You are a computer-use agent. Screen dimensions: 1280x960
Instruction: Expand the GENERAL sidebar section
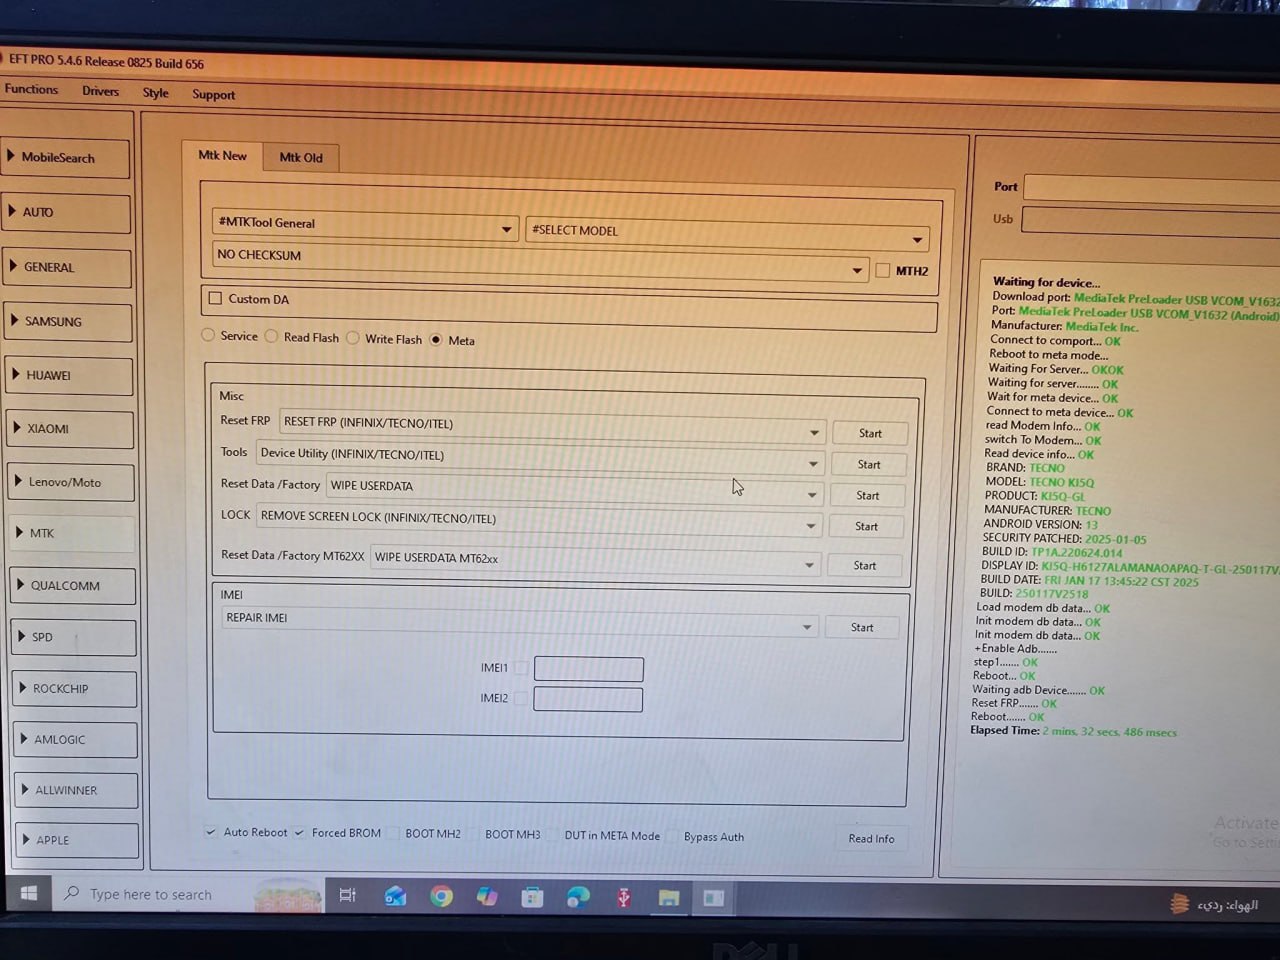[68, 268]
